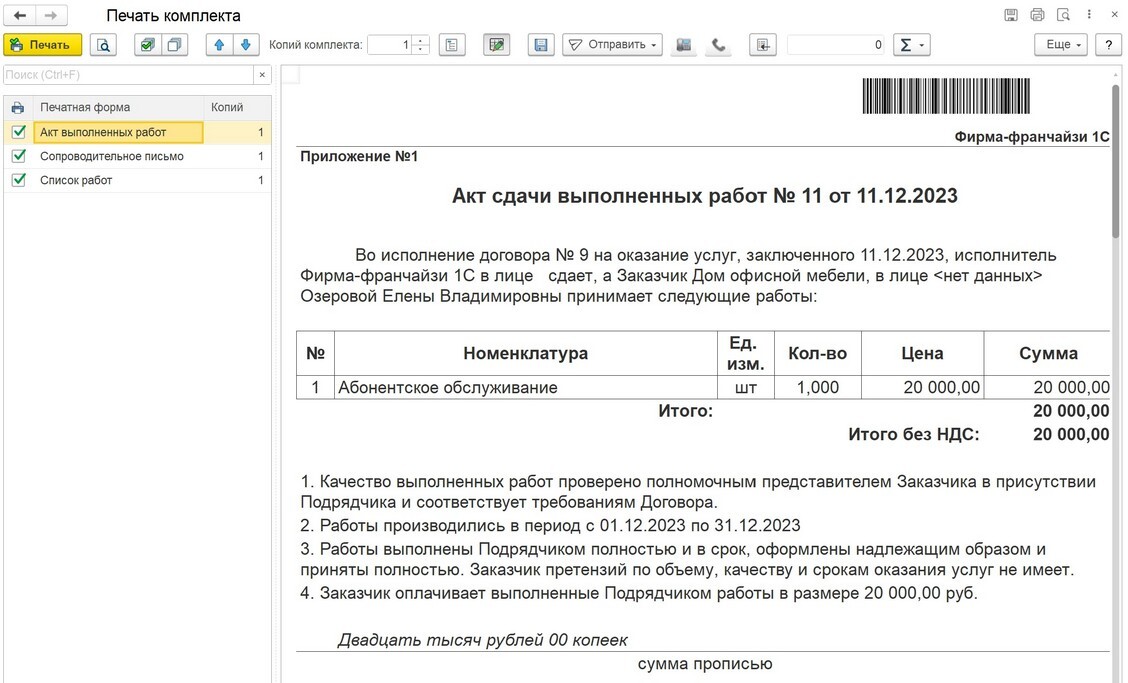The height and width of the screenshot is (683, 1128).
Task: Click the yellow Печать button
Action: click(x=42, y=45)
